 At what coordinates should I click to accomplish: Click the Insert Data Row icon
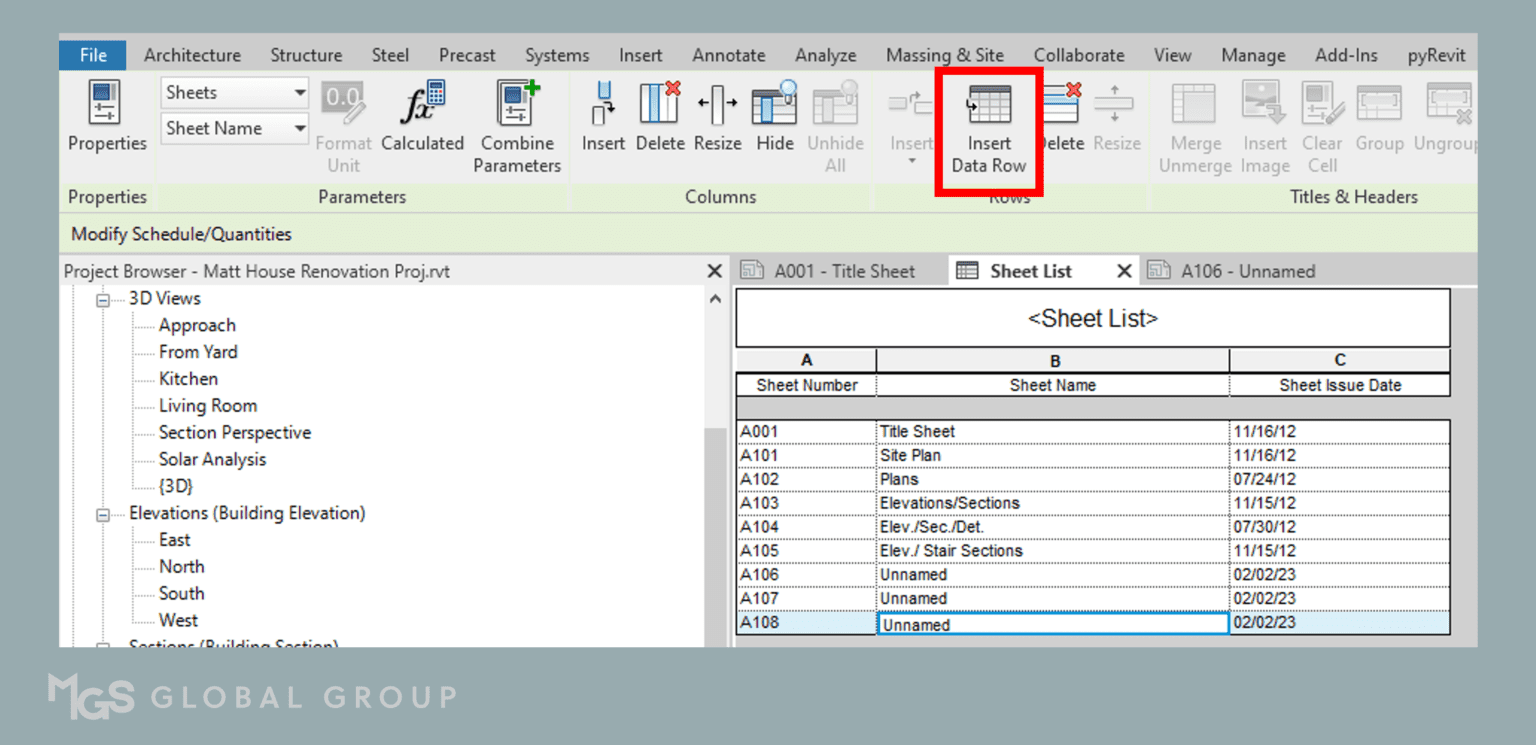pyautogui.click(x=988, y=106)
